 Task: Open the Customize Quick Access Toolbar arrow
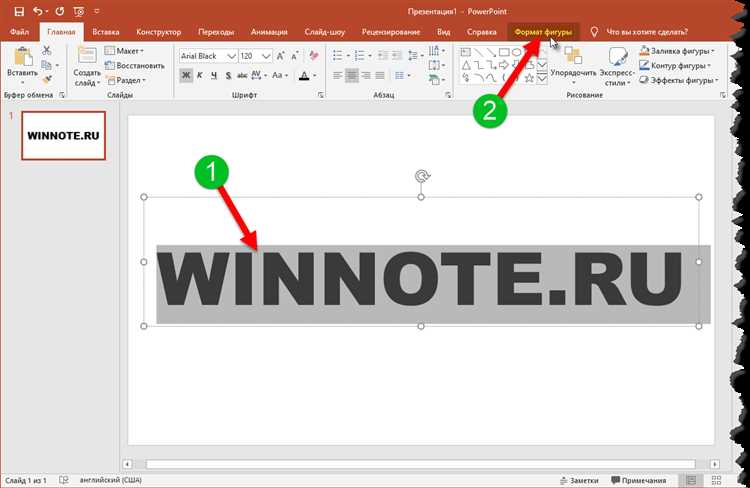96,11
